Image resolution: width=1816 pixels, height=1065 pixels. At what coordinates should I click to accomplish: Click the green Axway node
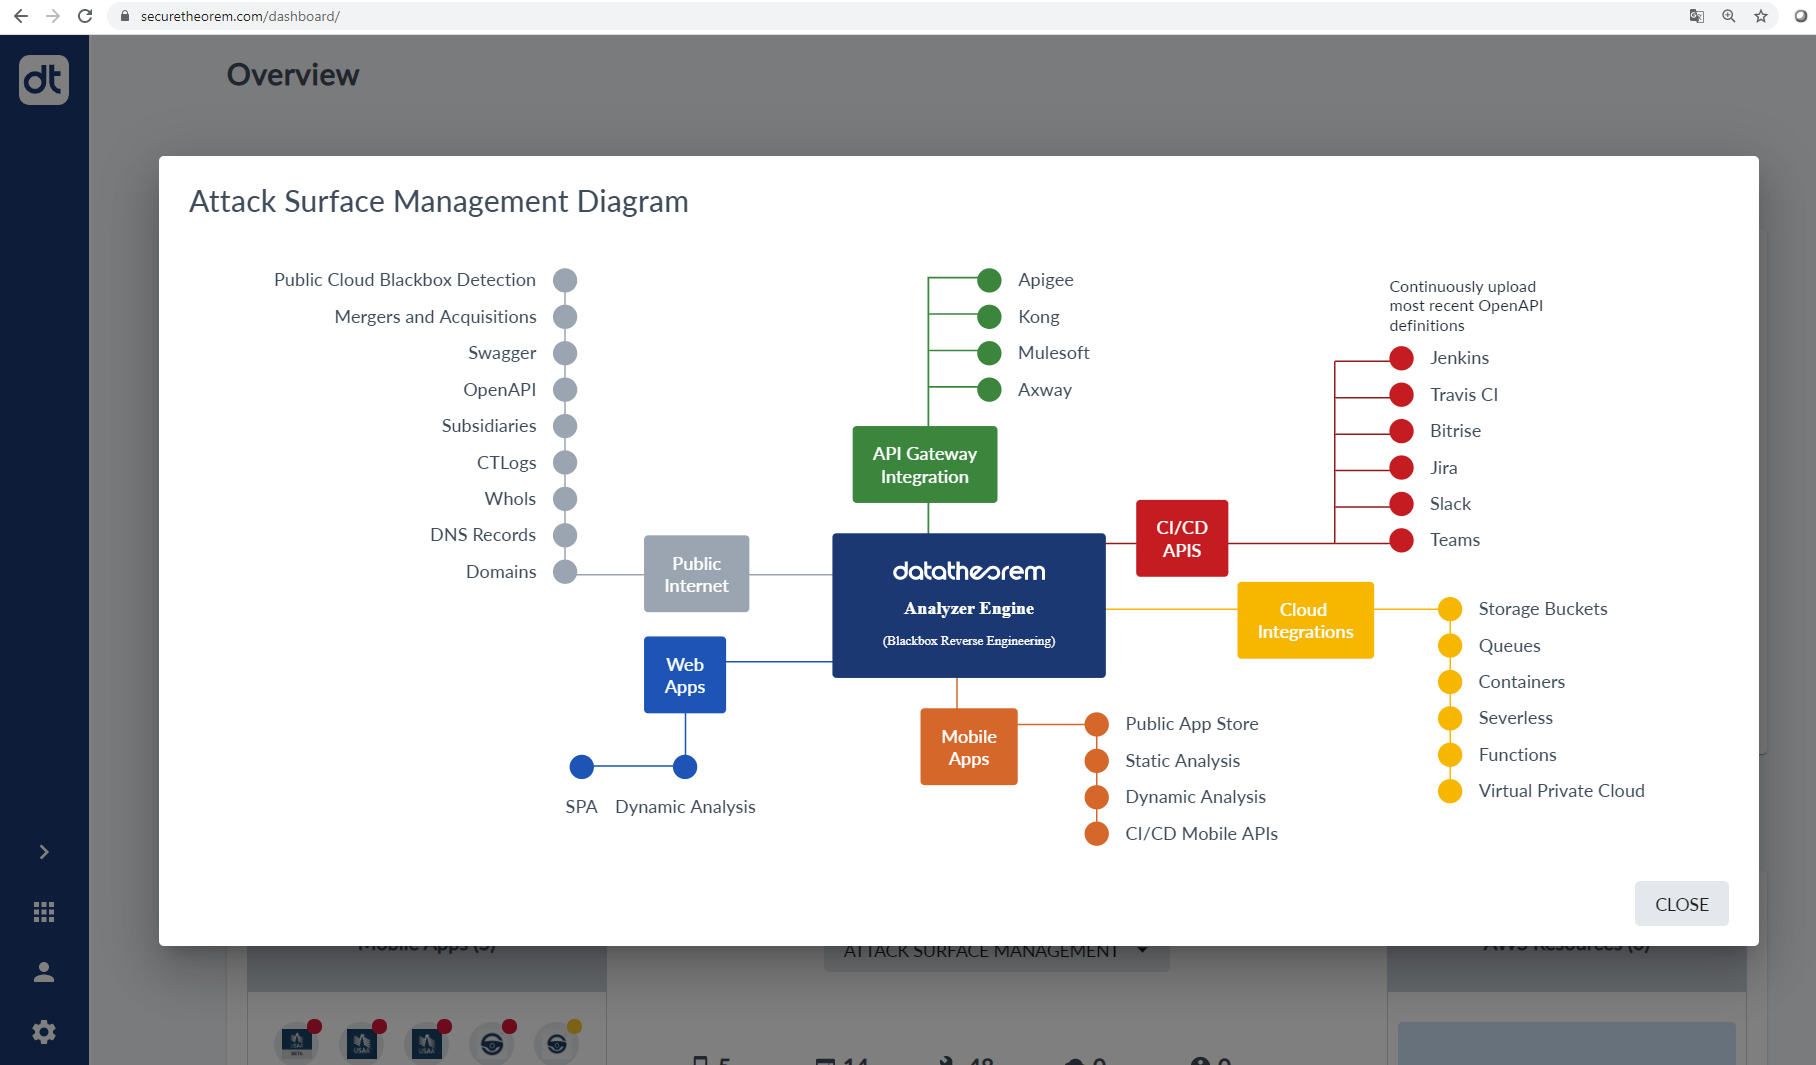989,390
